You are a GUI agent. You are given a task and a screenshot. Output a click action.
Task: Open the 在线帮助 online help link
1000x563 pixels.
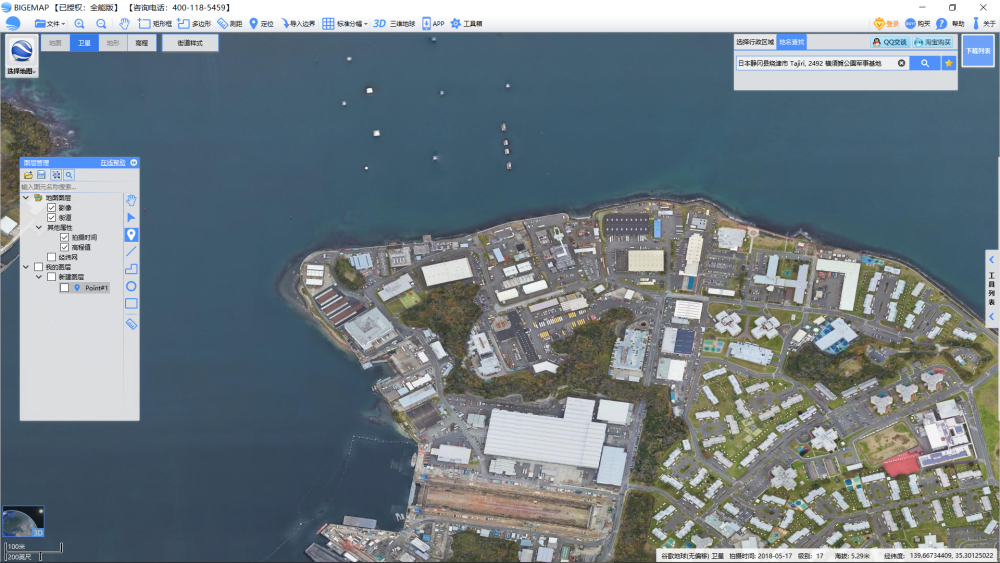(x=112, y=162)
